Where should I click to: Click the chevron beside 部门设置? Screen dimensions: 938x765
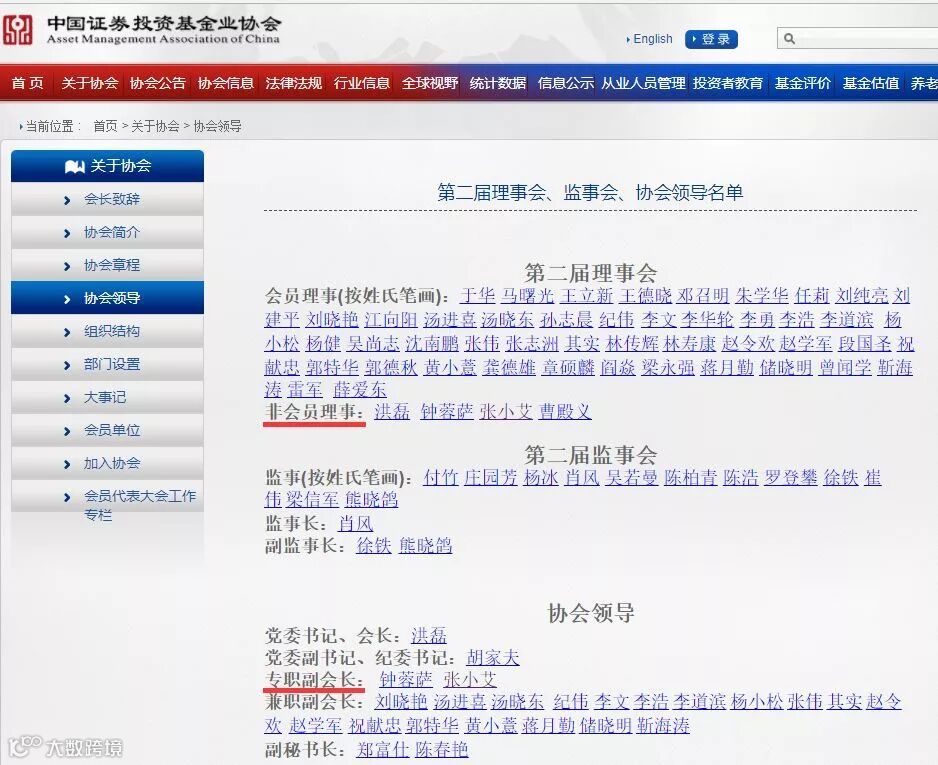click(67, 365)
